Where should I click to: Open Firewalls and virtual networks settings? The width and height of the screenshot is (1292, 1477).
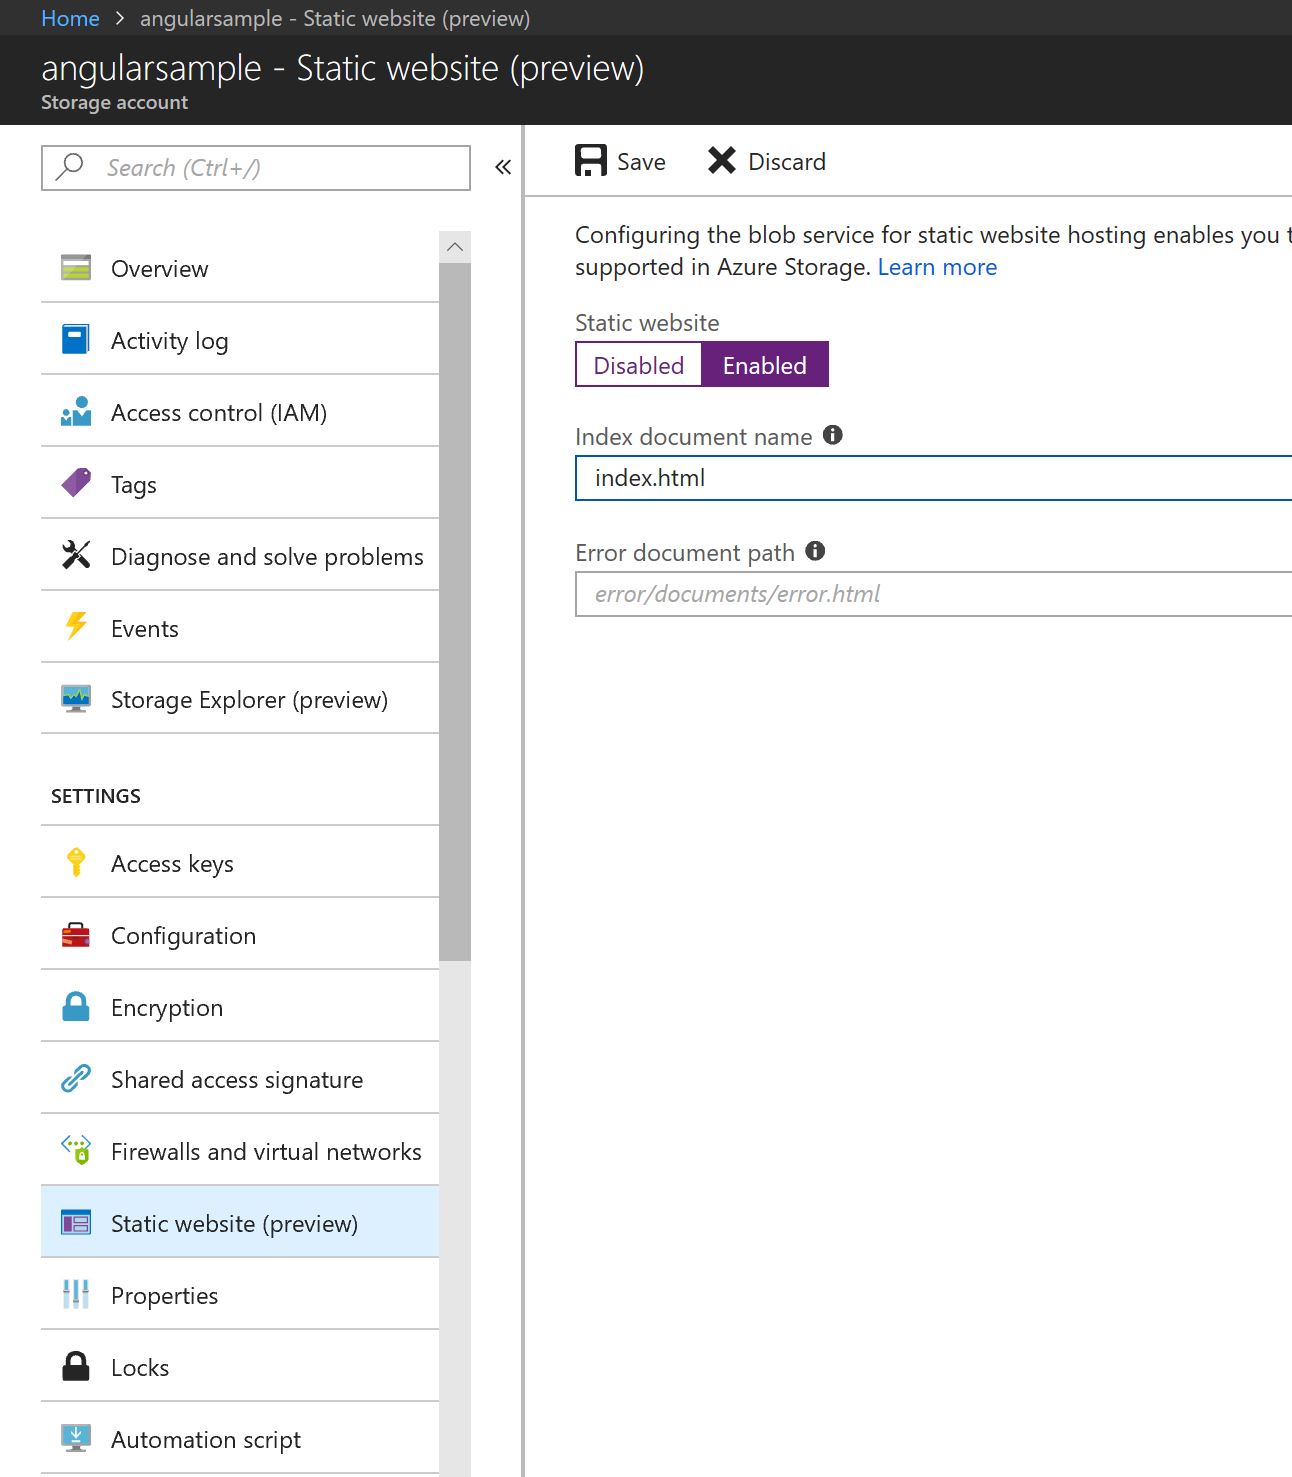240,1151
